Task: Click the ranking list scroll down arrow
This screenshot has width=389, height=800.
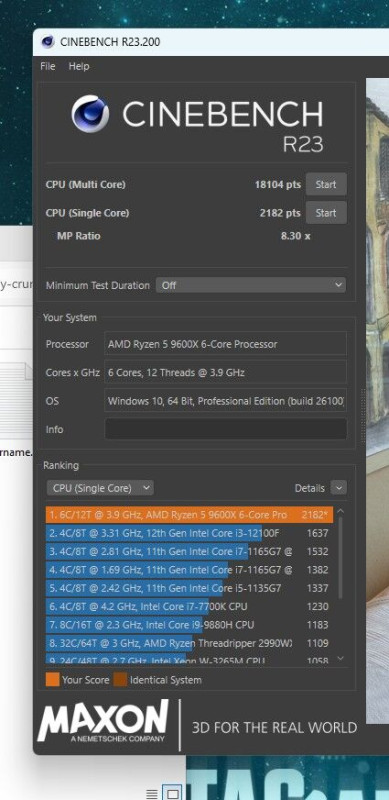Action: click(341, 659)
